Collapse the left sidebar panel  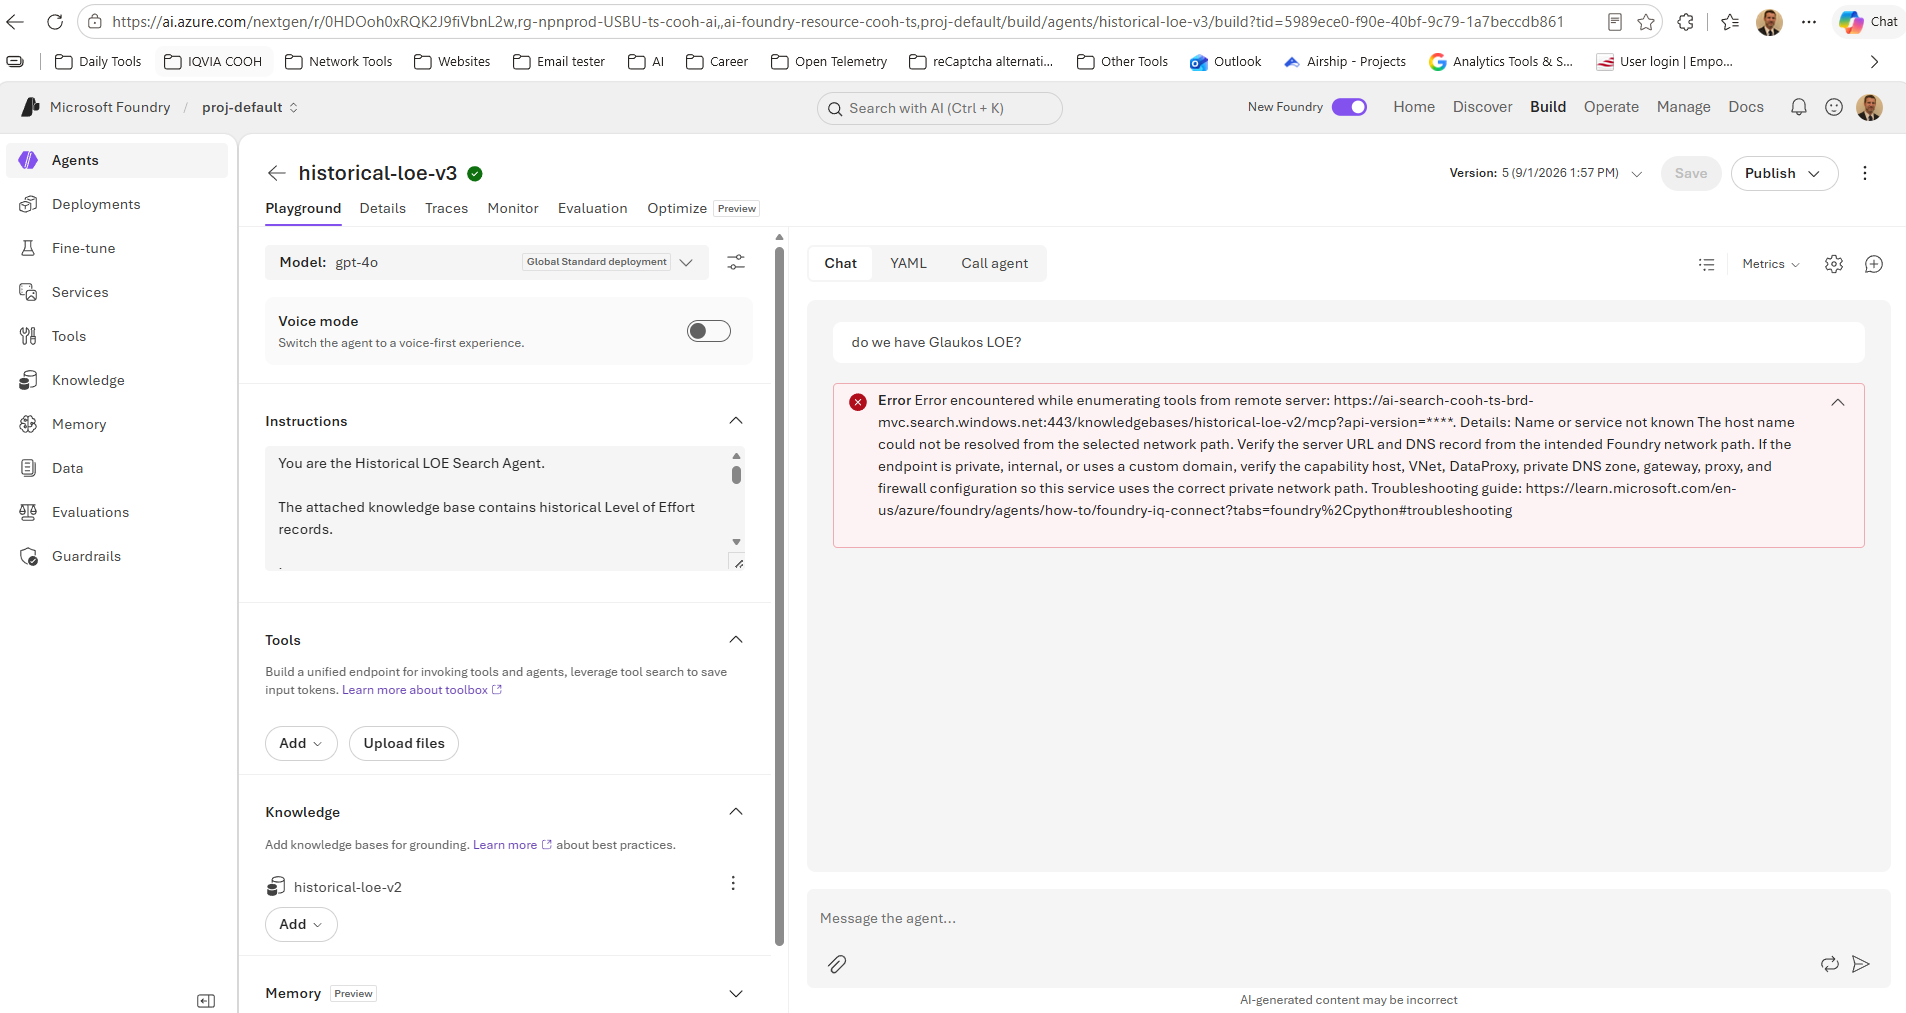(206, 1001)
